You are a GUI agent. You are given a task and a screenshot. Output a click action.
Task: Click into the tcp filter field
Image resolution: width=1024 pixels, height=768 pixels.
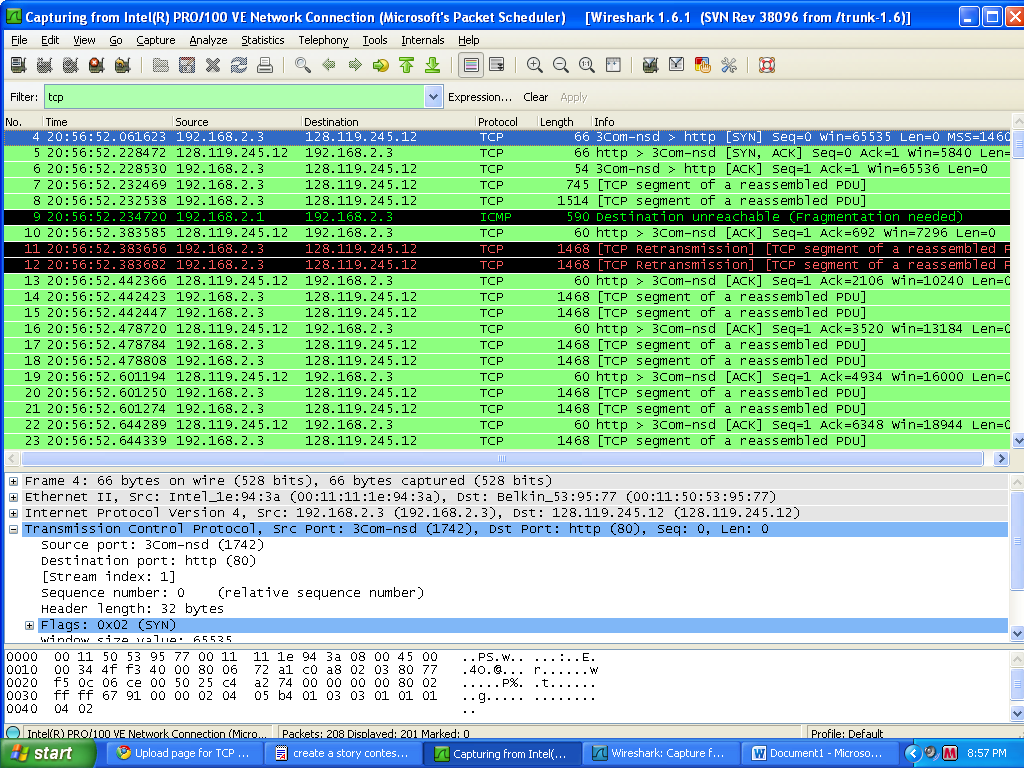[235, 97]
